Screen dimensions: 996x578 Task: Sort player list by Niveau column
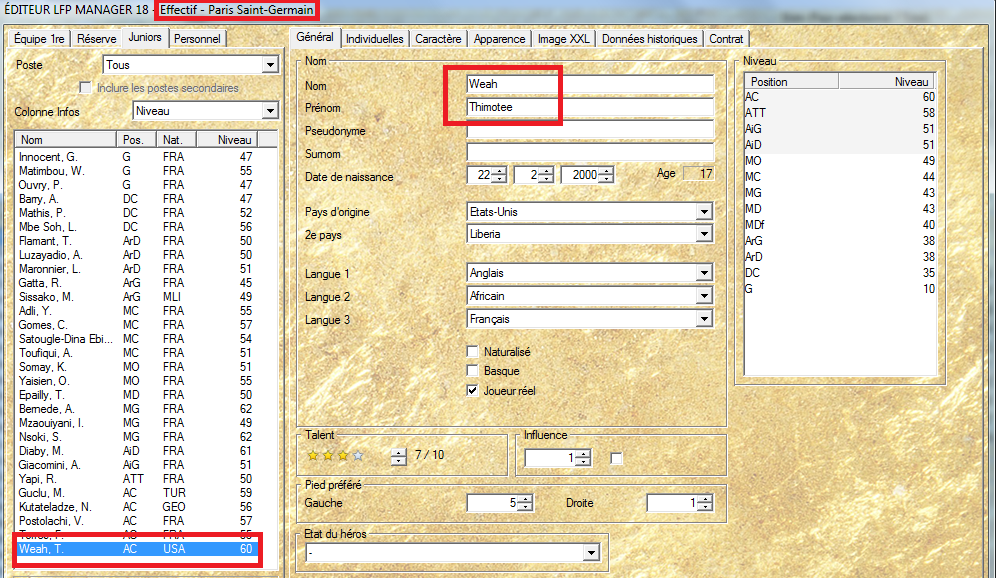[x=227, y=140]
